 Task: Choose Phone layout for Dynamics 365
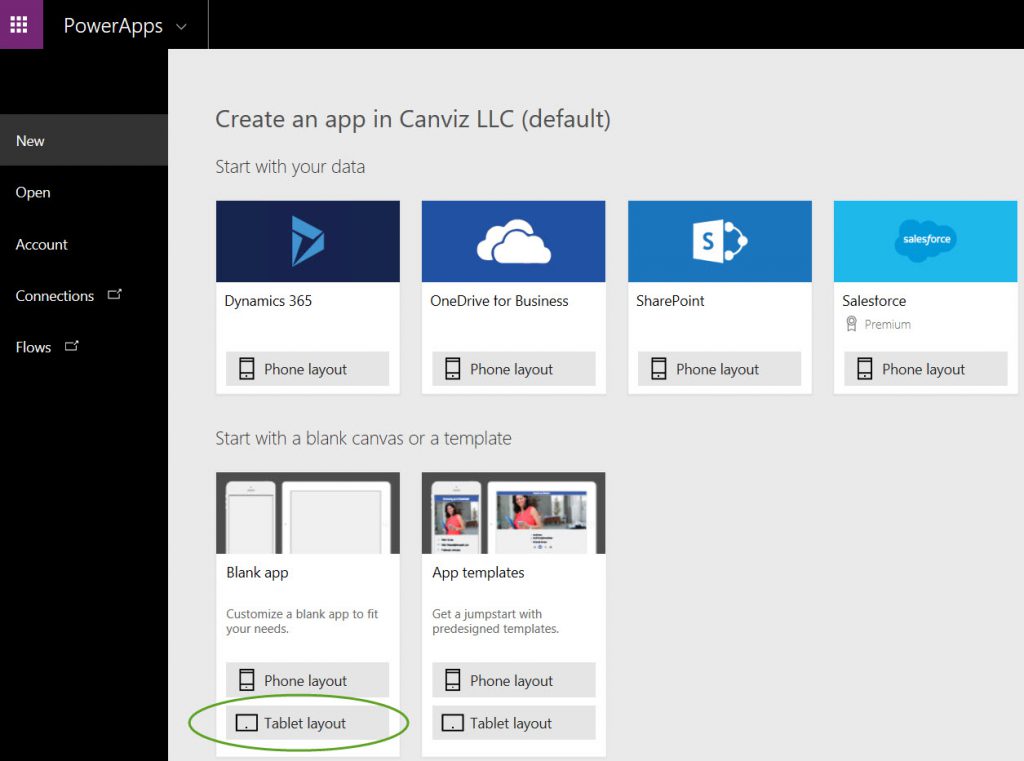click(307, 369)
